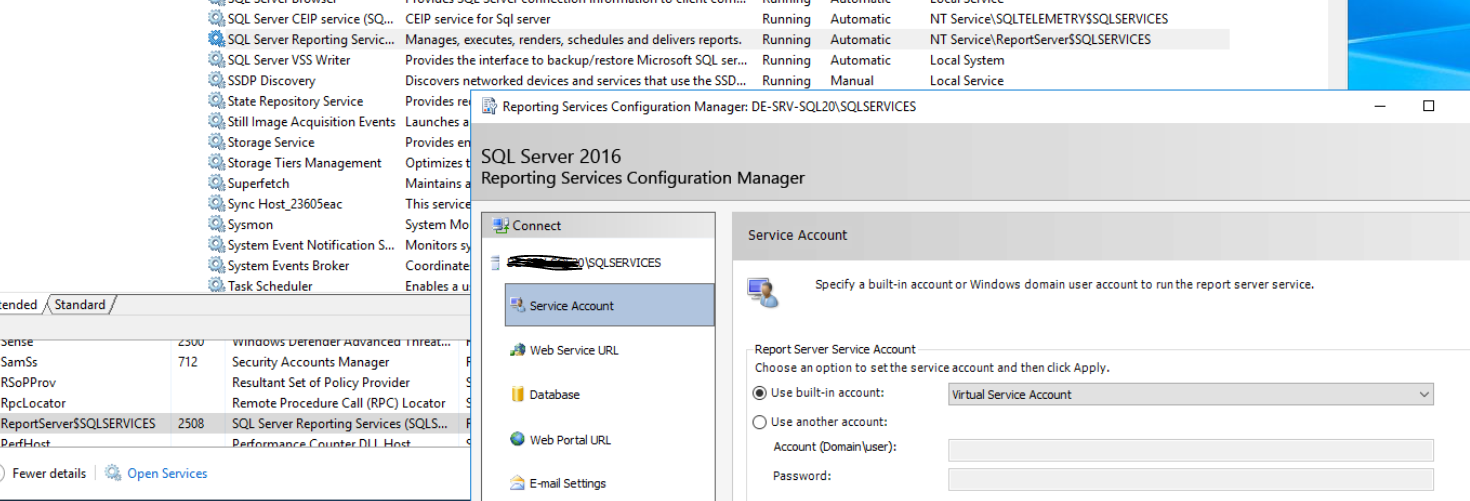1470x501 pixels.
Task: Select the Storage Tiers Management row
Action: pyautogui.click(x=338, y=162)
